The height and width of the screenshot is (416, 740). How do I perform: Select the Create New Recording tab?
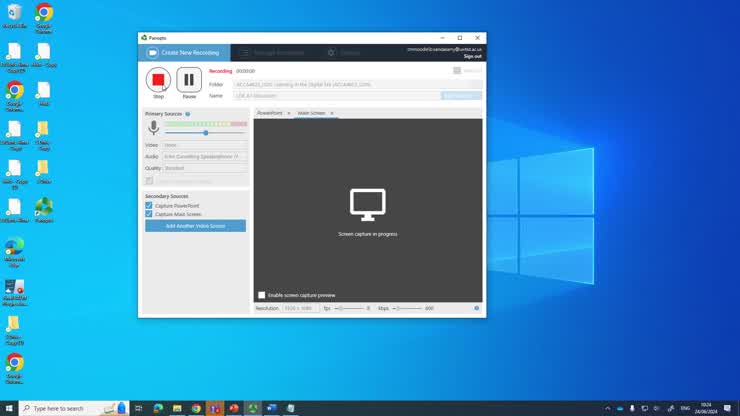coord(184,52)
